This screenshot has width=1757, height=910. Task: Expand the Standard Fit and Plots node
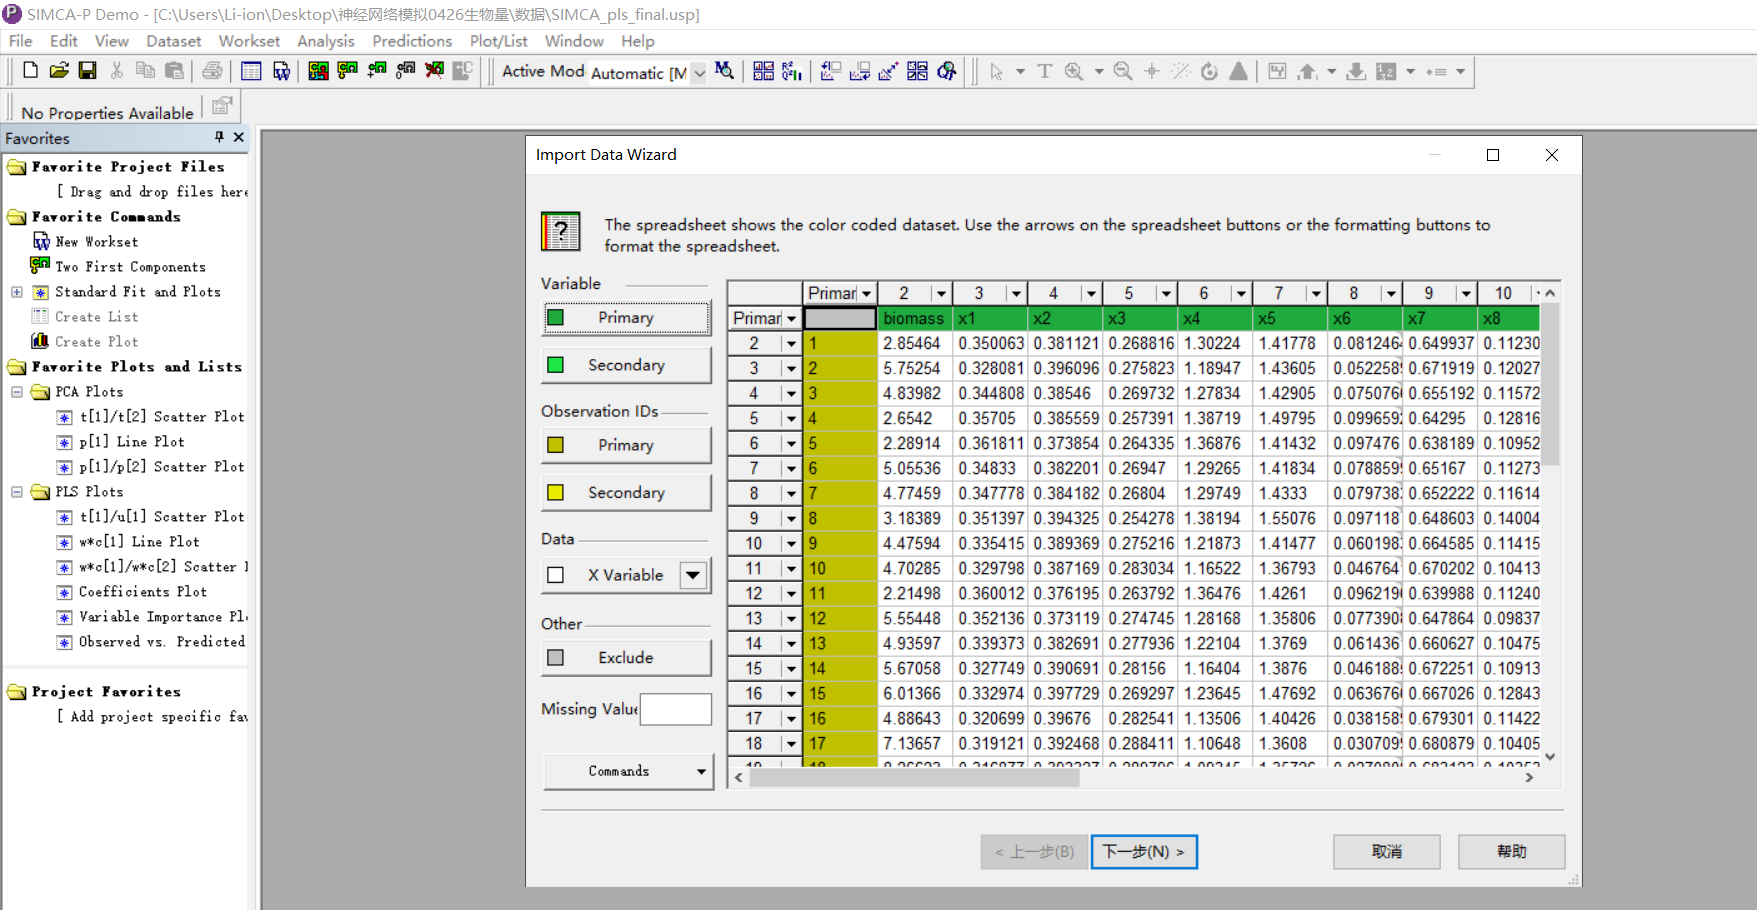(17, 292)
